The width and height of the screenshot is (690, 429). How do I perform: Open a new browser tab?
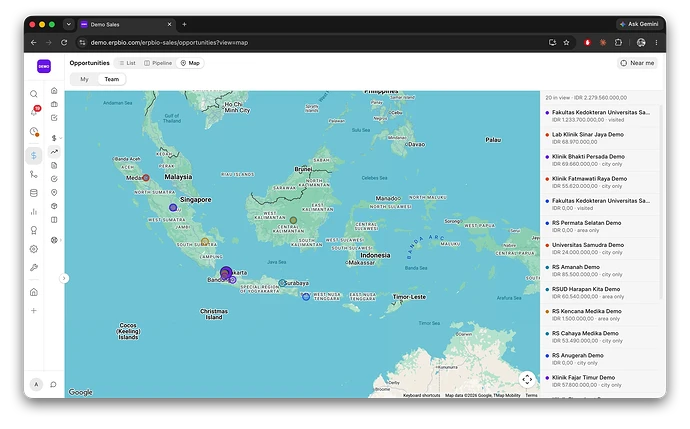pyautogui.click(x=184, y=25)
